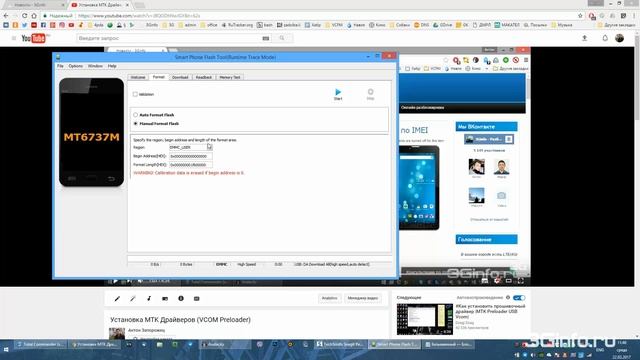The width and height of the screenshot is (640, 360).
Task: Click the music note audio icon
Action: (x=149, y=299)
